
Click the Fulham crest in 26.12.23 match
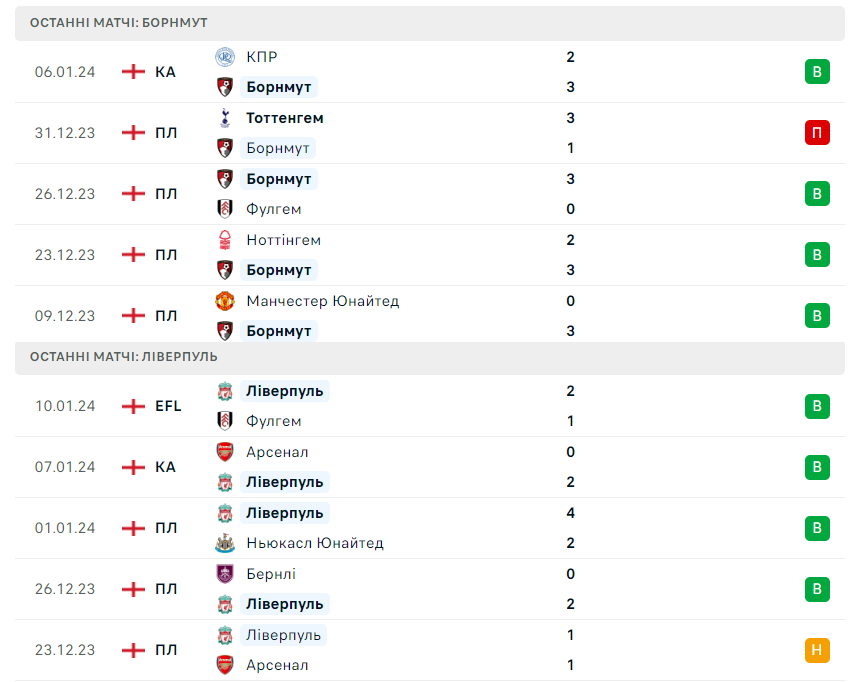(225, 209)
